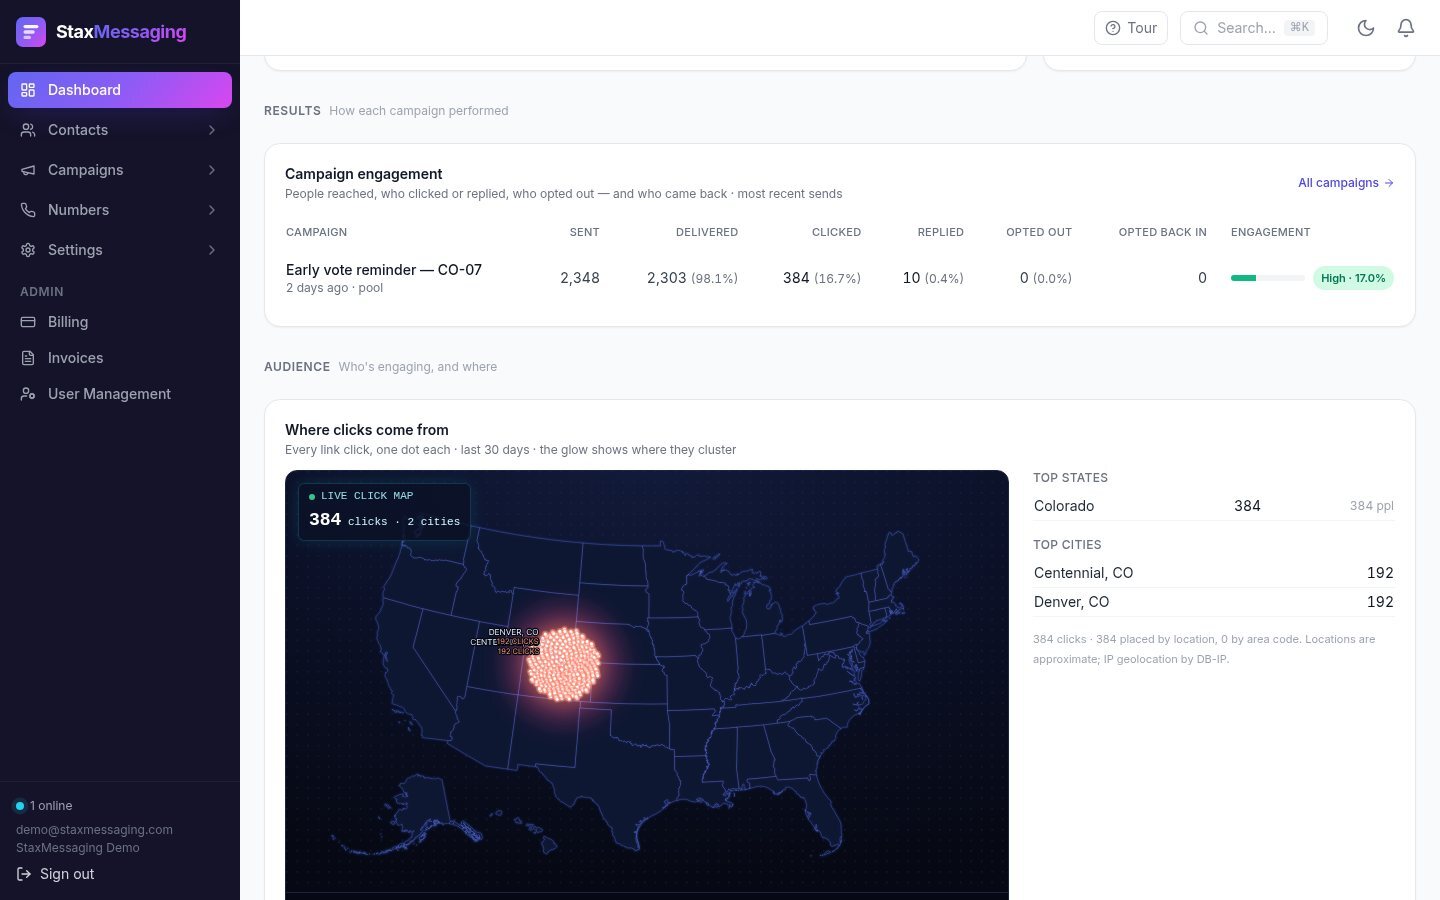Click the Search input field
The image size is (1440, 900).
point(1254,28)
